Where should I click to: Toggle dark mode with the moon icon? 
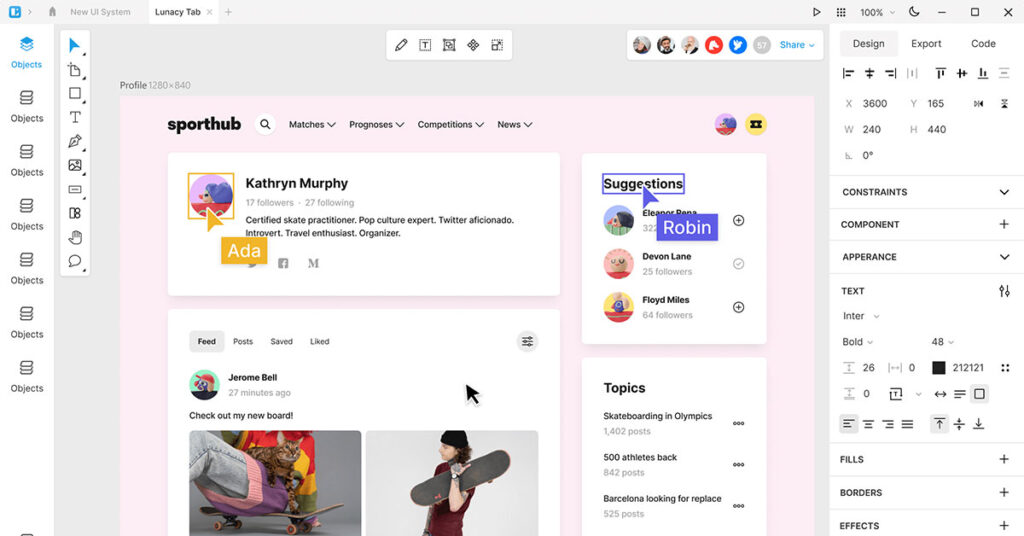[x=914, y=12]
